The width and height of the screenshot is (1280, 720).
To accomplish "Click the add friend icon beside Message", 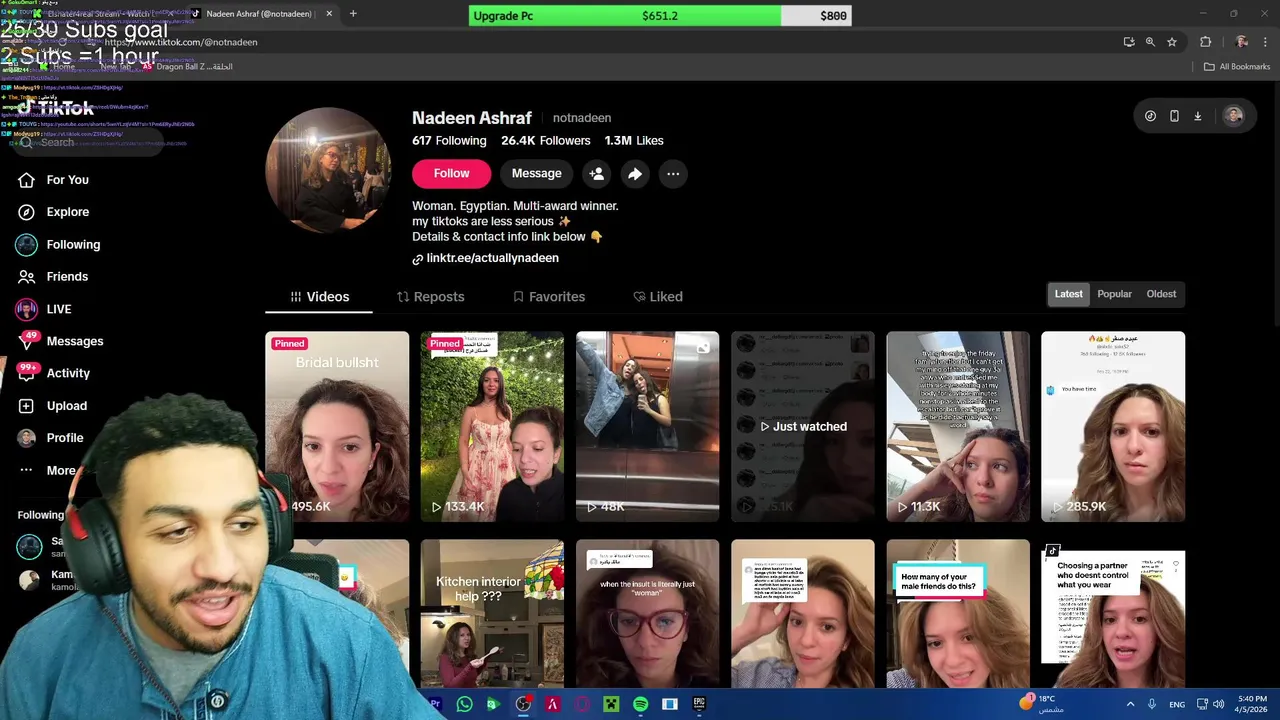I will click(x=596, y=174).
